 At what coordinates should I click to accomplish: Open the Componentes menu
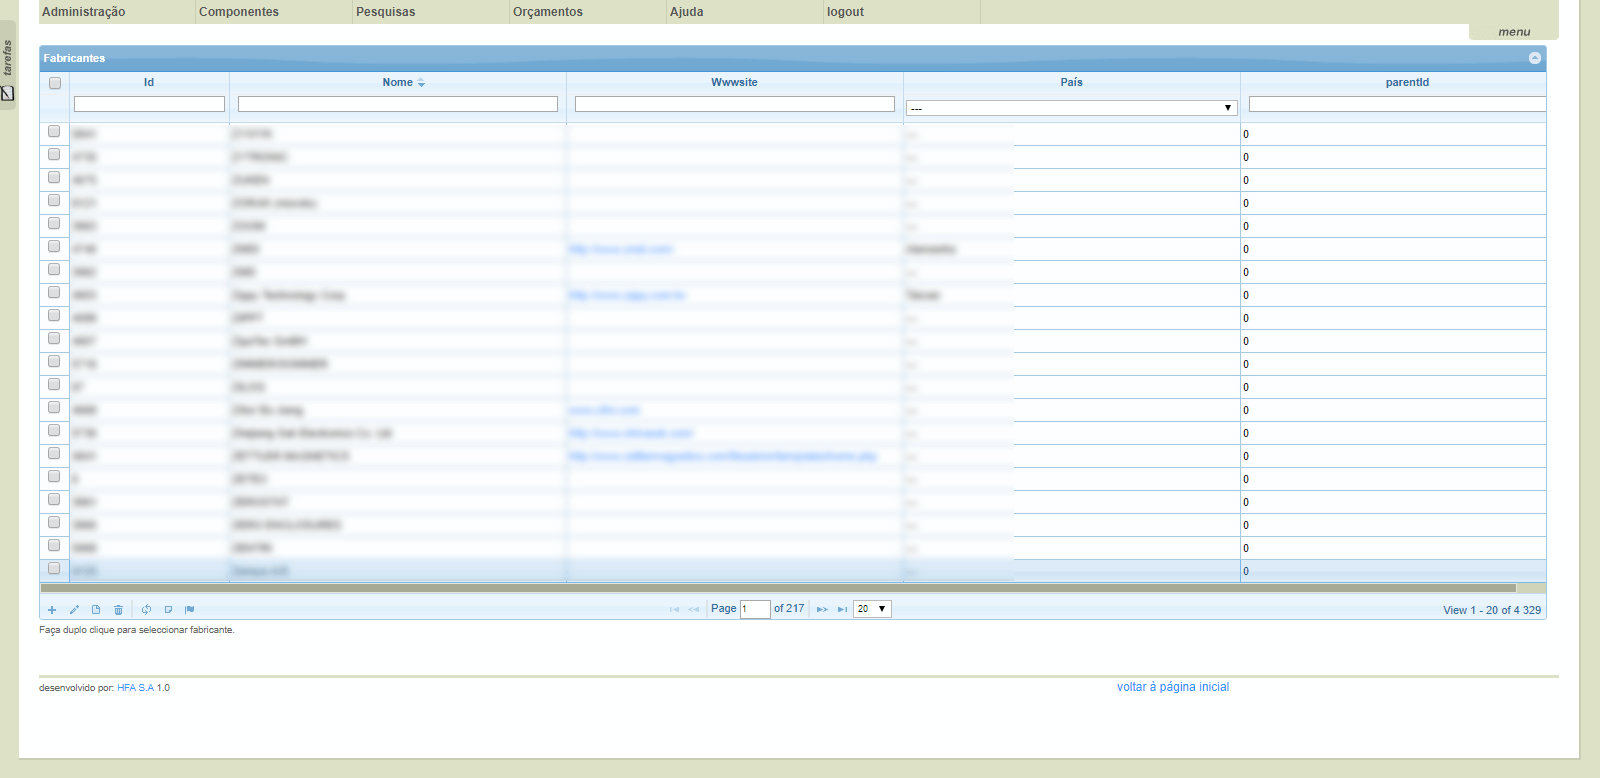239,12
